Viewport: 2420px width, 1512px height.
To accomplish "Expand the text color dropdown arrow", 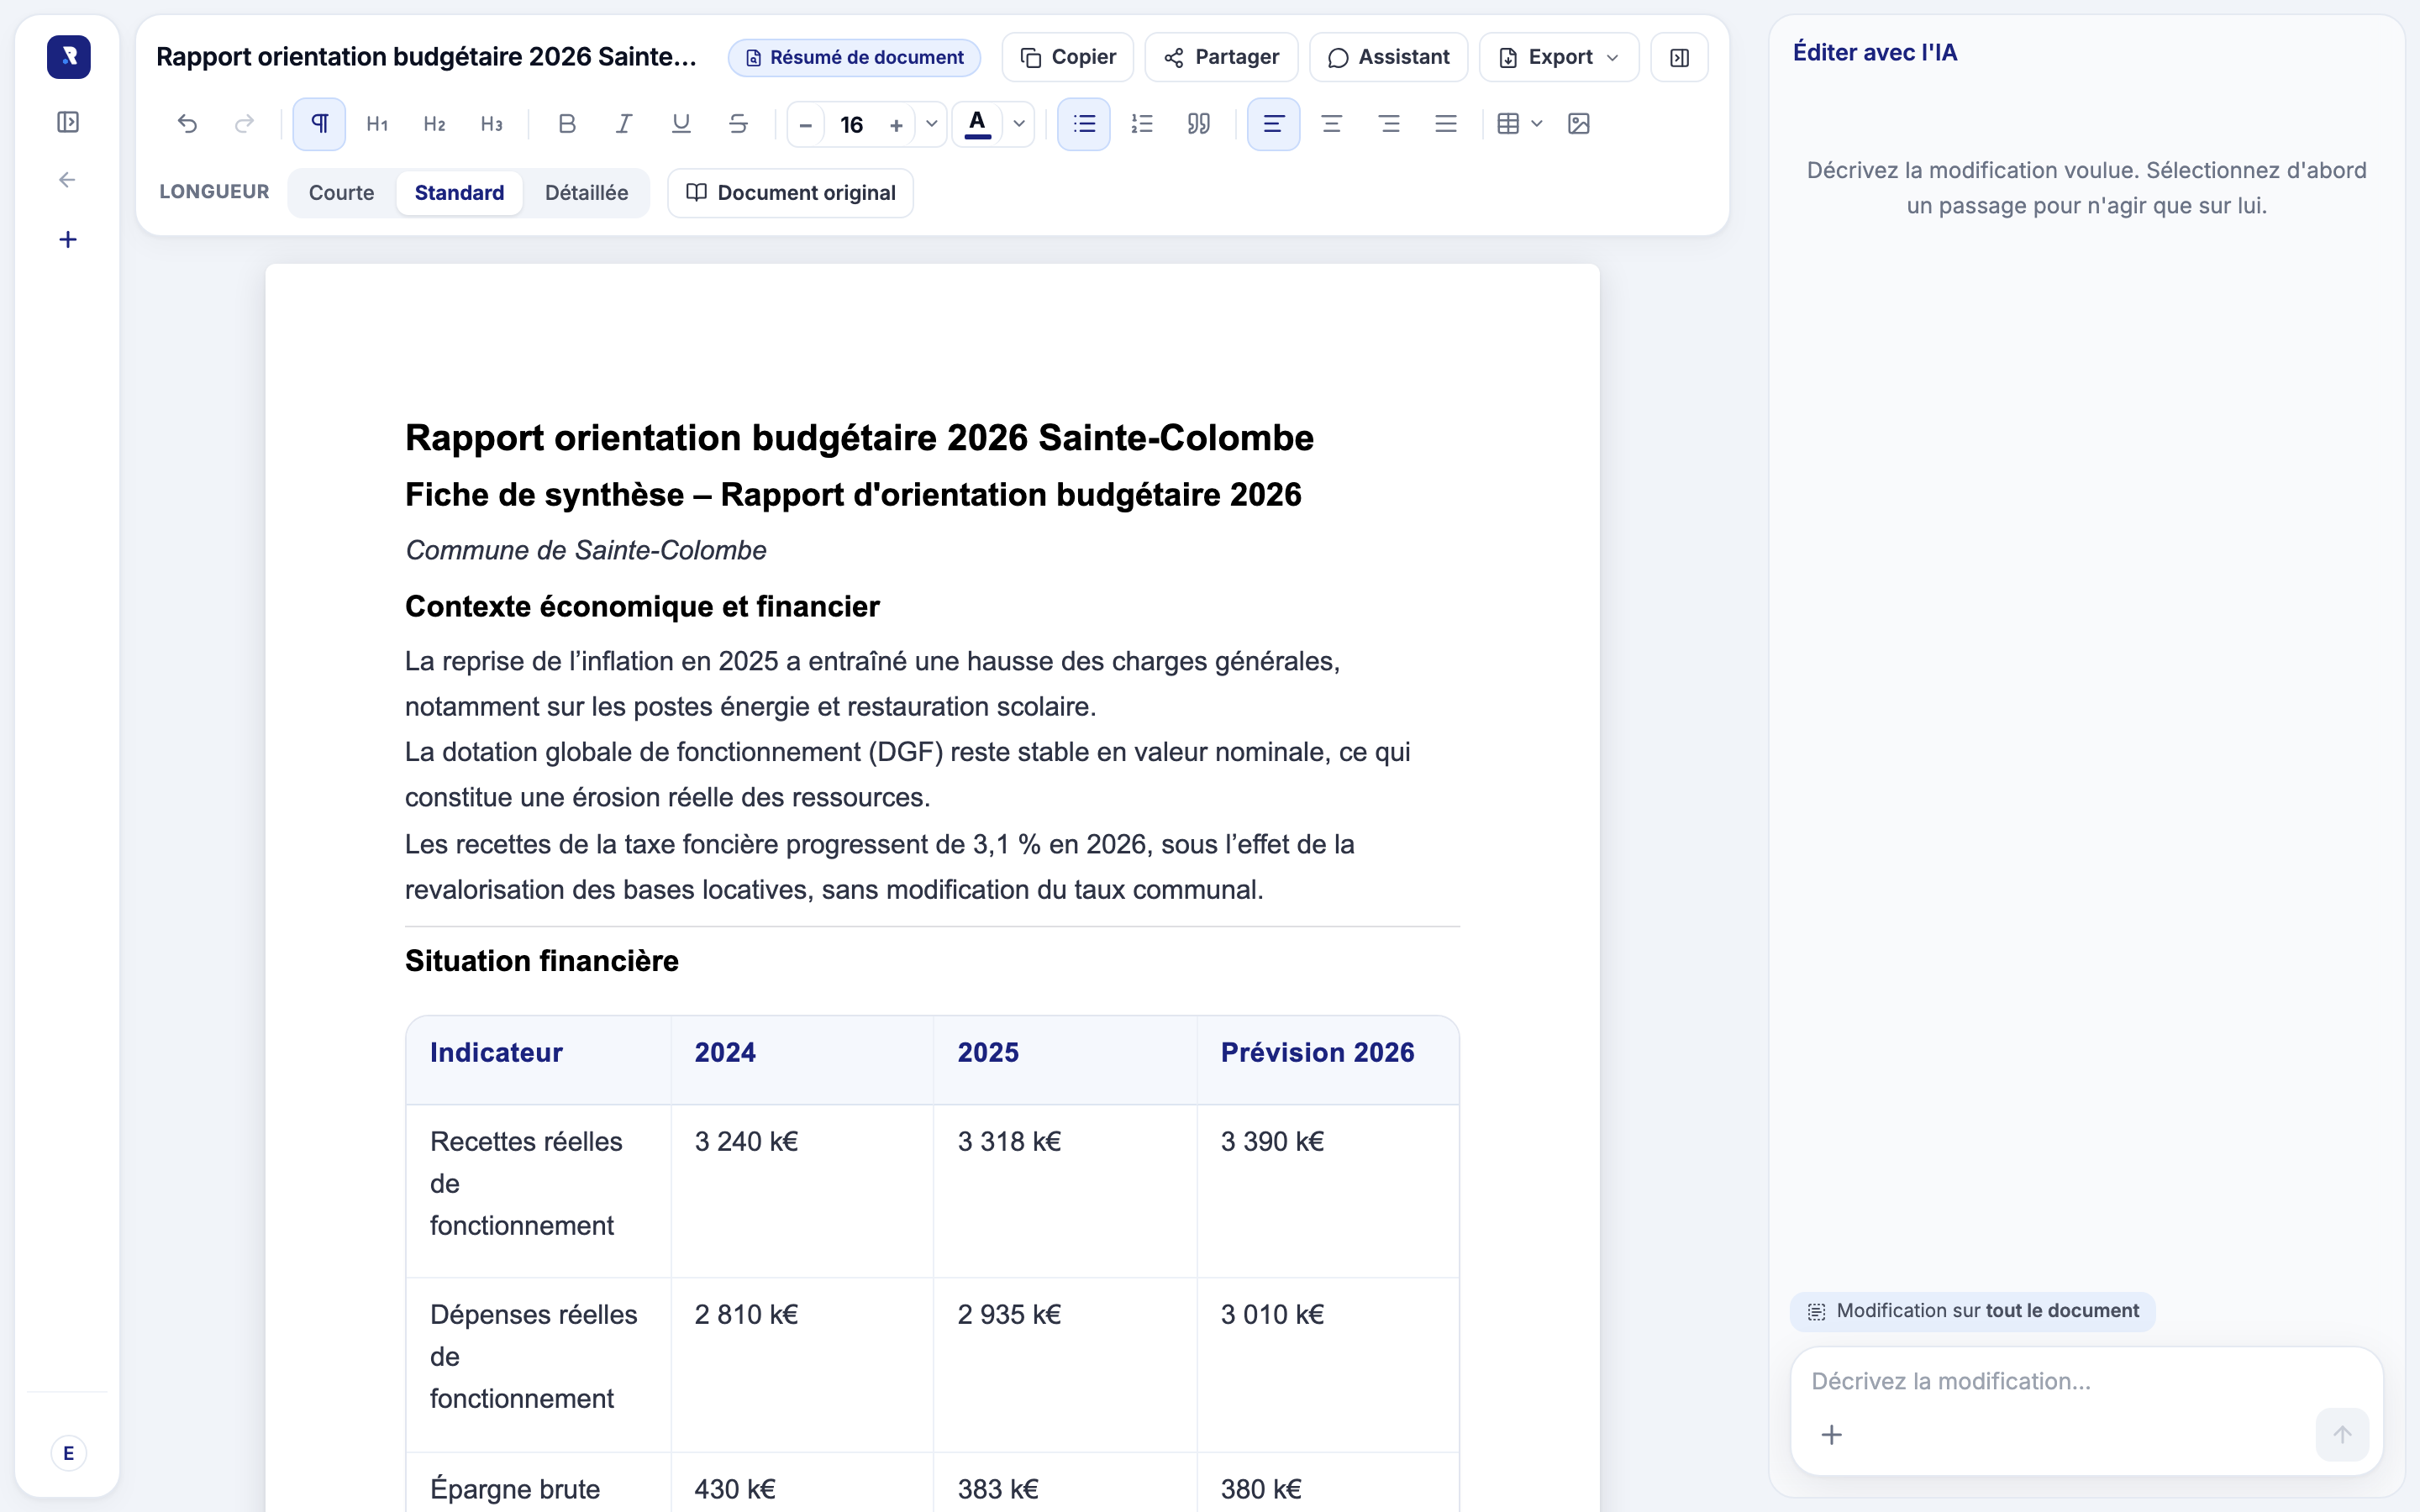I will click(1019, 124).
